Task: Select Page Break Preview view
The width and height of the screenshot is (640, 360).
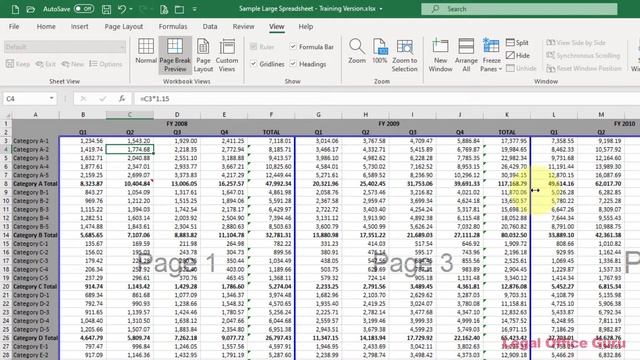Action: coord(175,55)
